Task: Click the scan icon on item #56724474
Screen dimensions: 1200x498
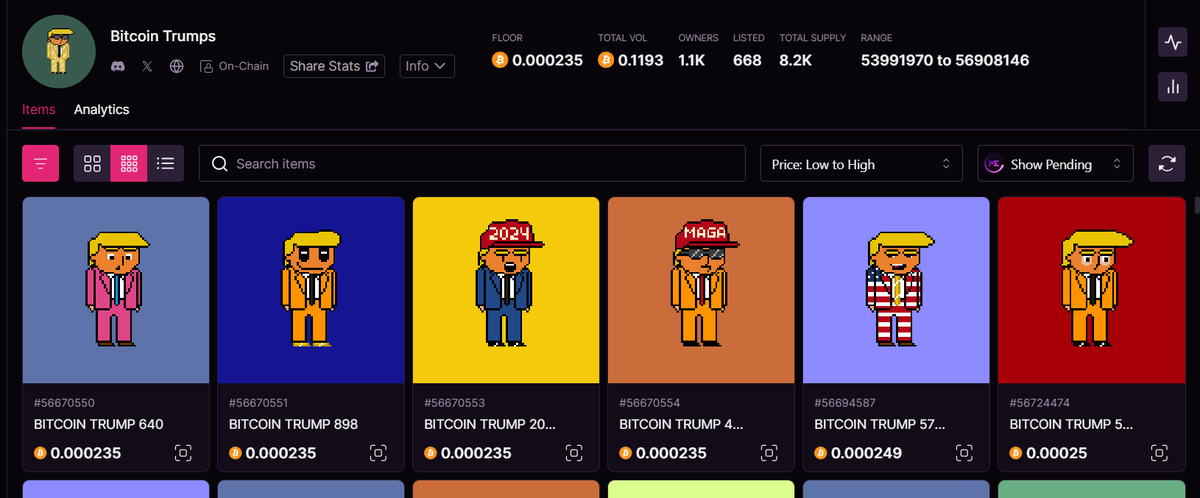Action: [x=1159, y=453]
